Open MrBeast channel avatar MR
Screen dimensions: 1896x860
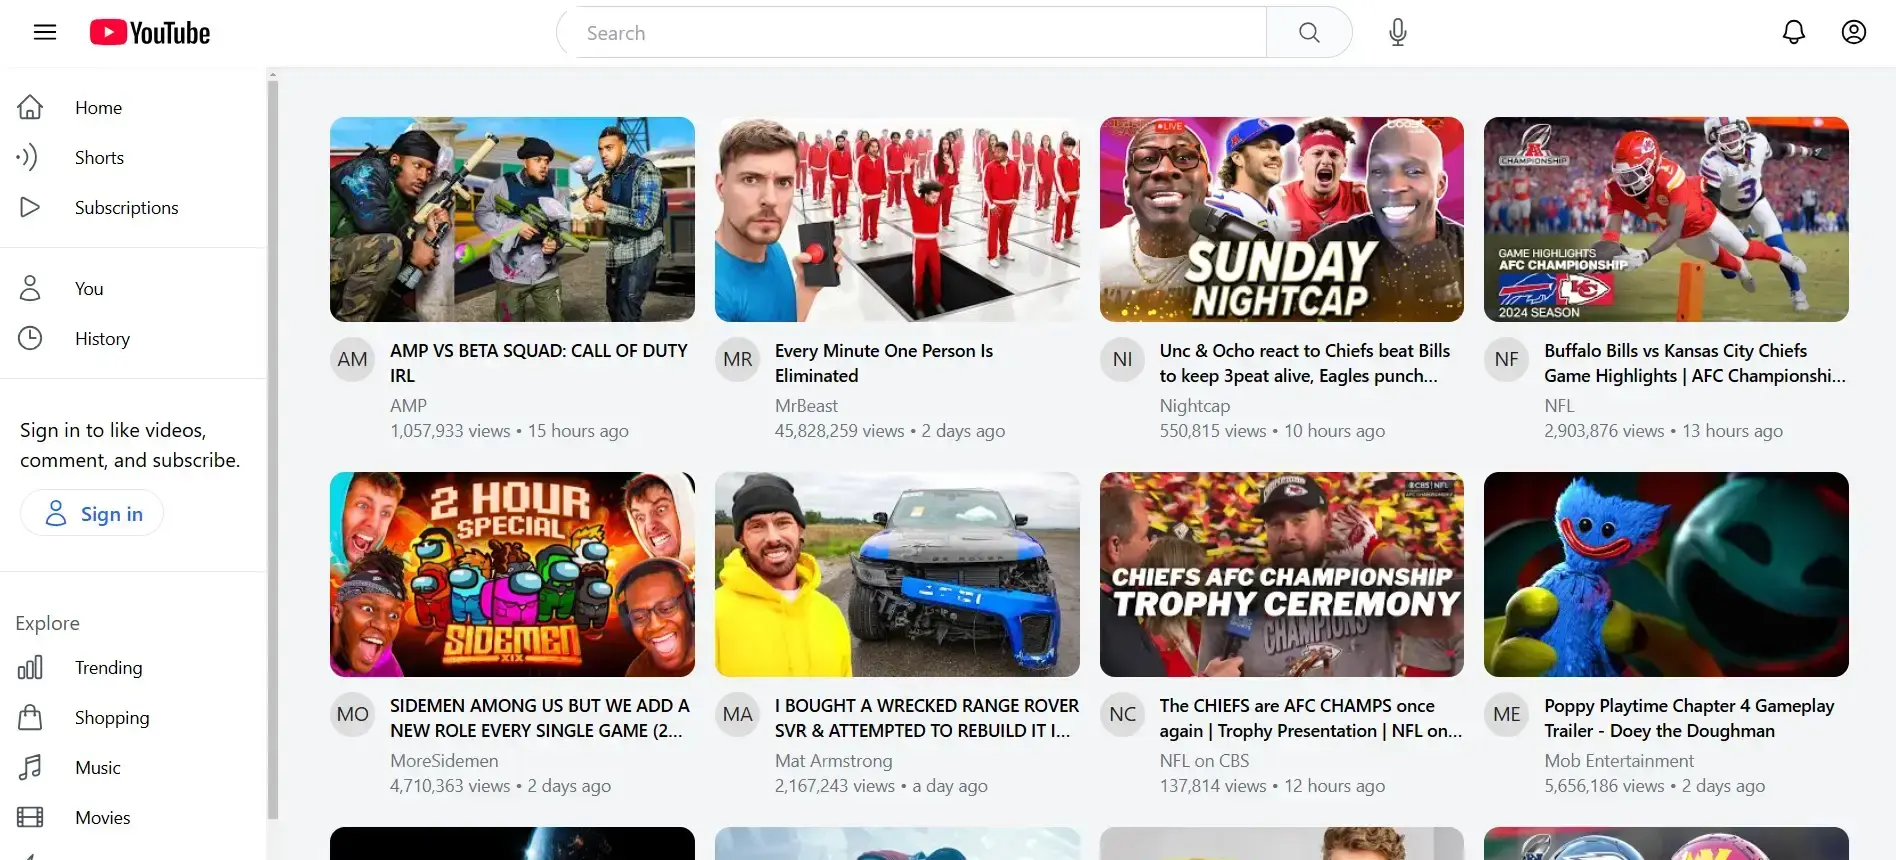coord(737,359)
